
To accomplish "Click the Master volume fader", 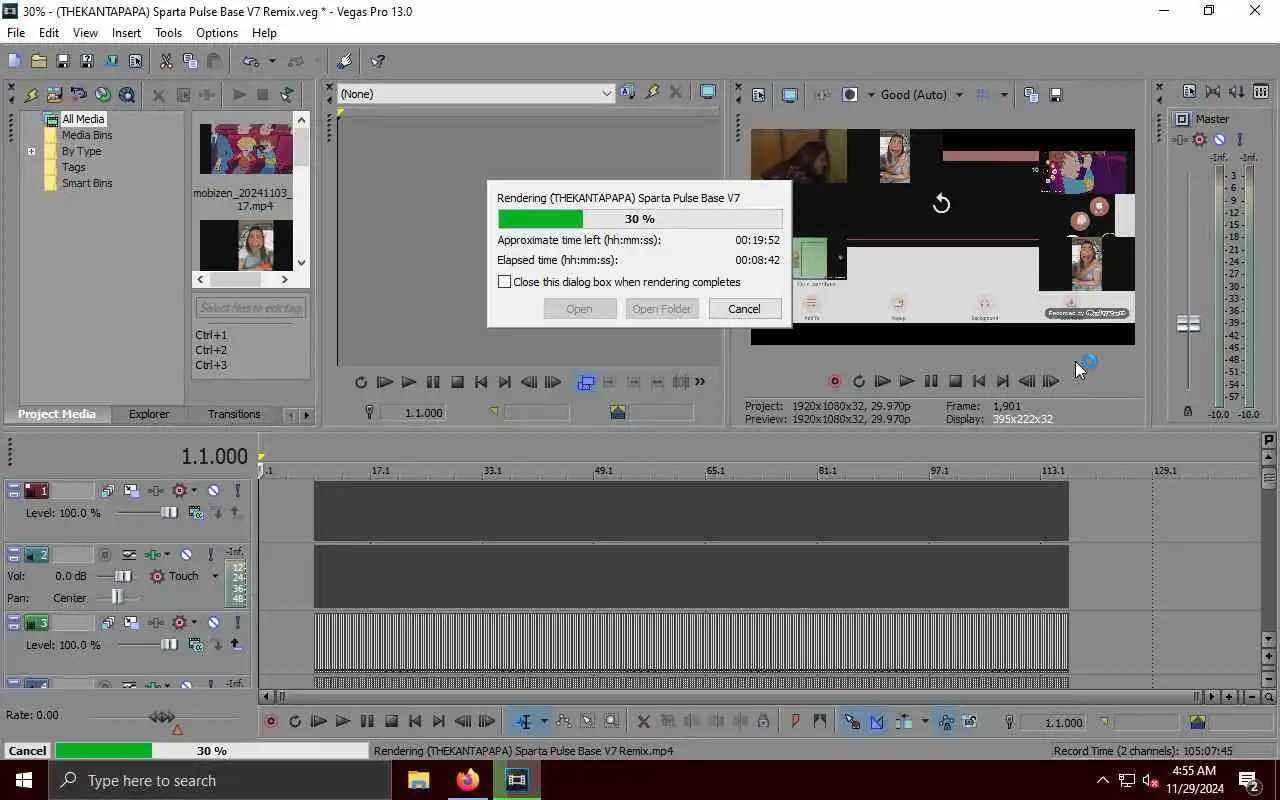I will (1188, 324).
